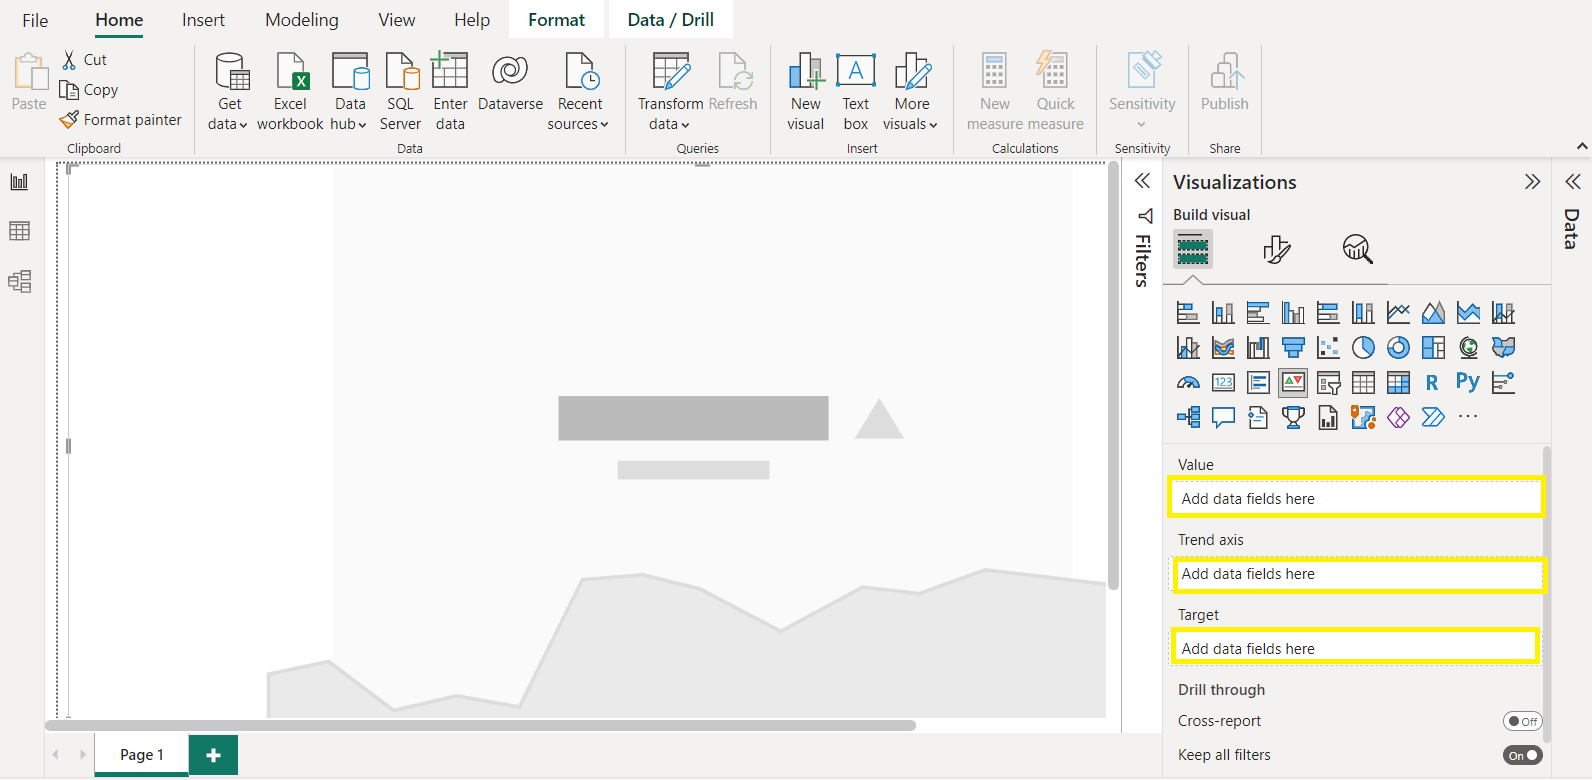Open the Format ribbon tab
This screenshot has width=1592, height=780.
pos(557,20)
